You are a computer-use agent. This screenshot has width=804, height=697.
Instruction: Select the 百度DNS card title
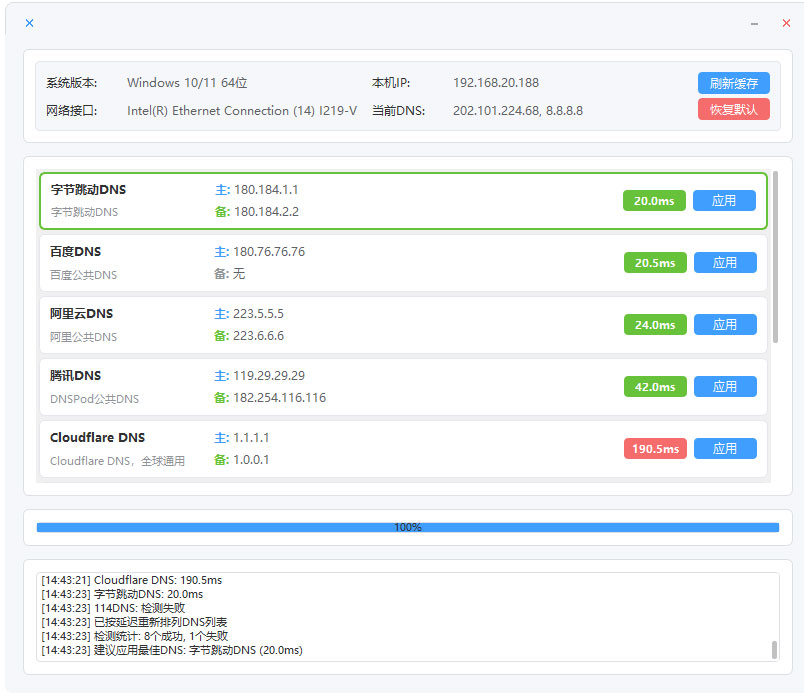tap(75, 252)
